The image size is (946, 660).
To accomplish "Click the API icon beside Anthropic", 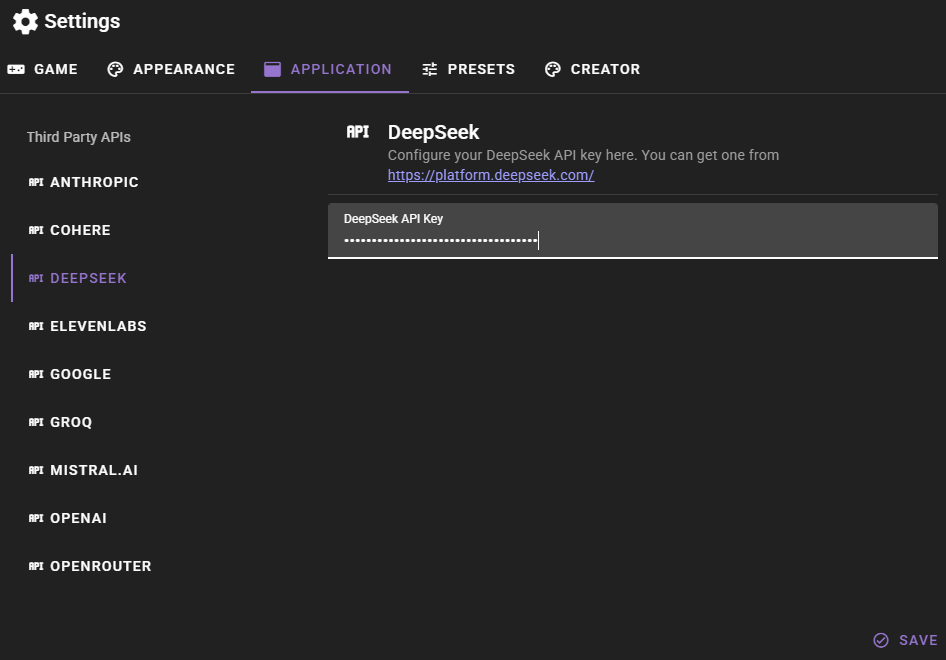I will 36,182.
